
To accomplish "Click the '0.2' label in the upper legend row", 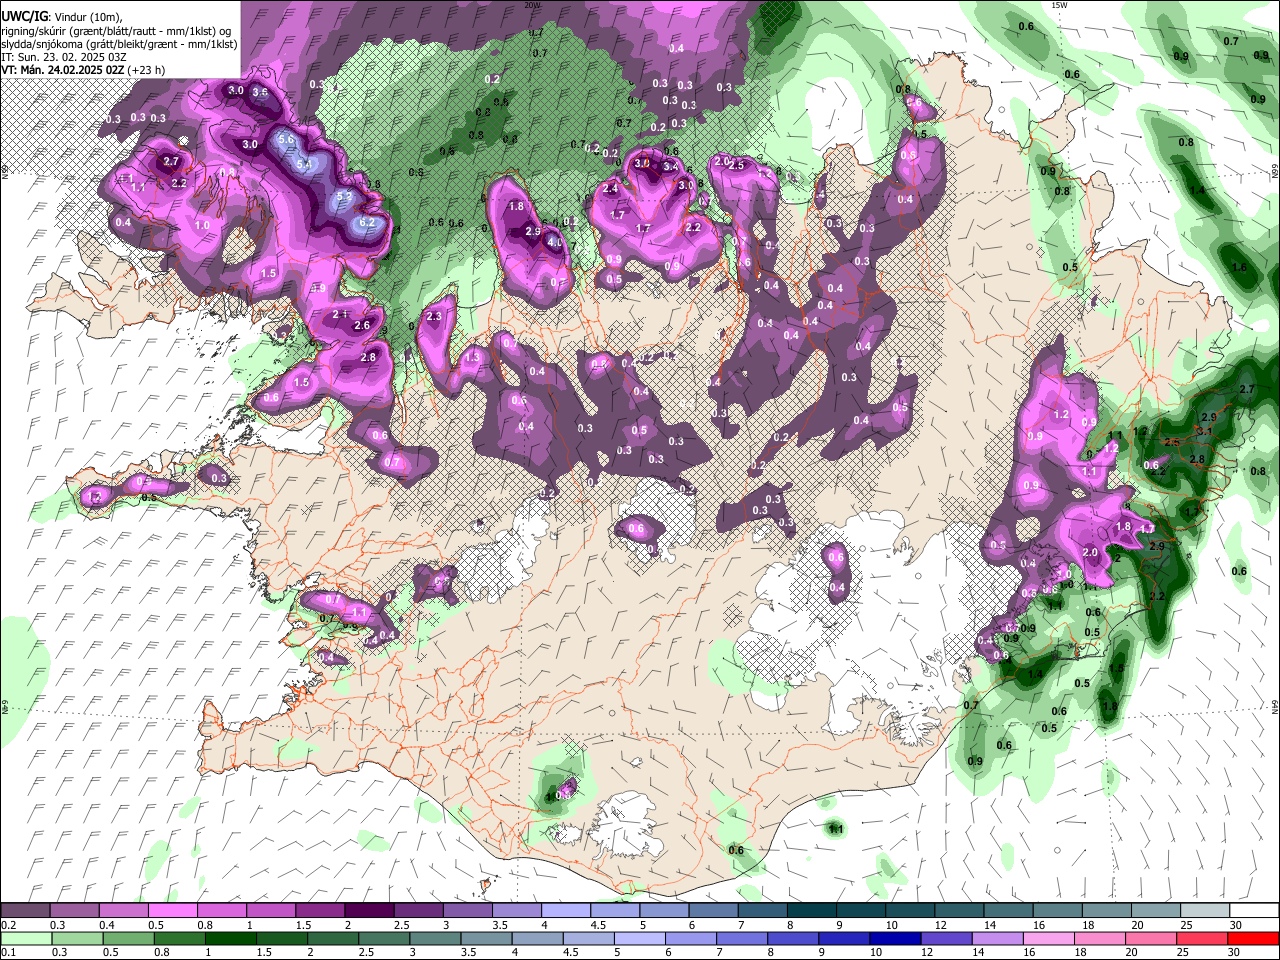I will (7, 925).
